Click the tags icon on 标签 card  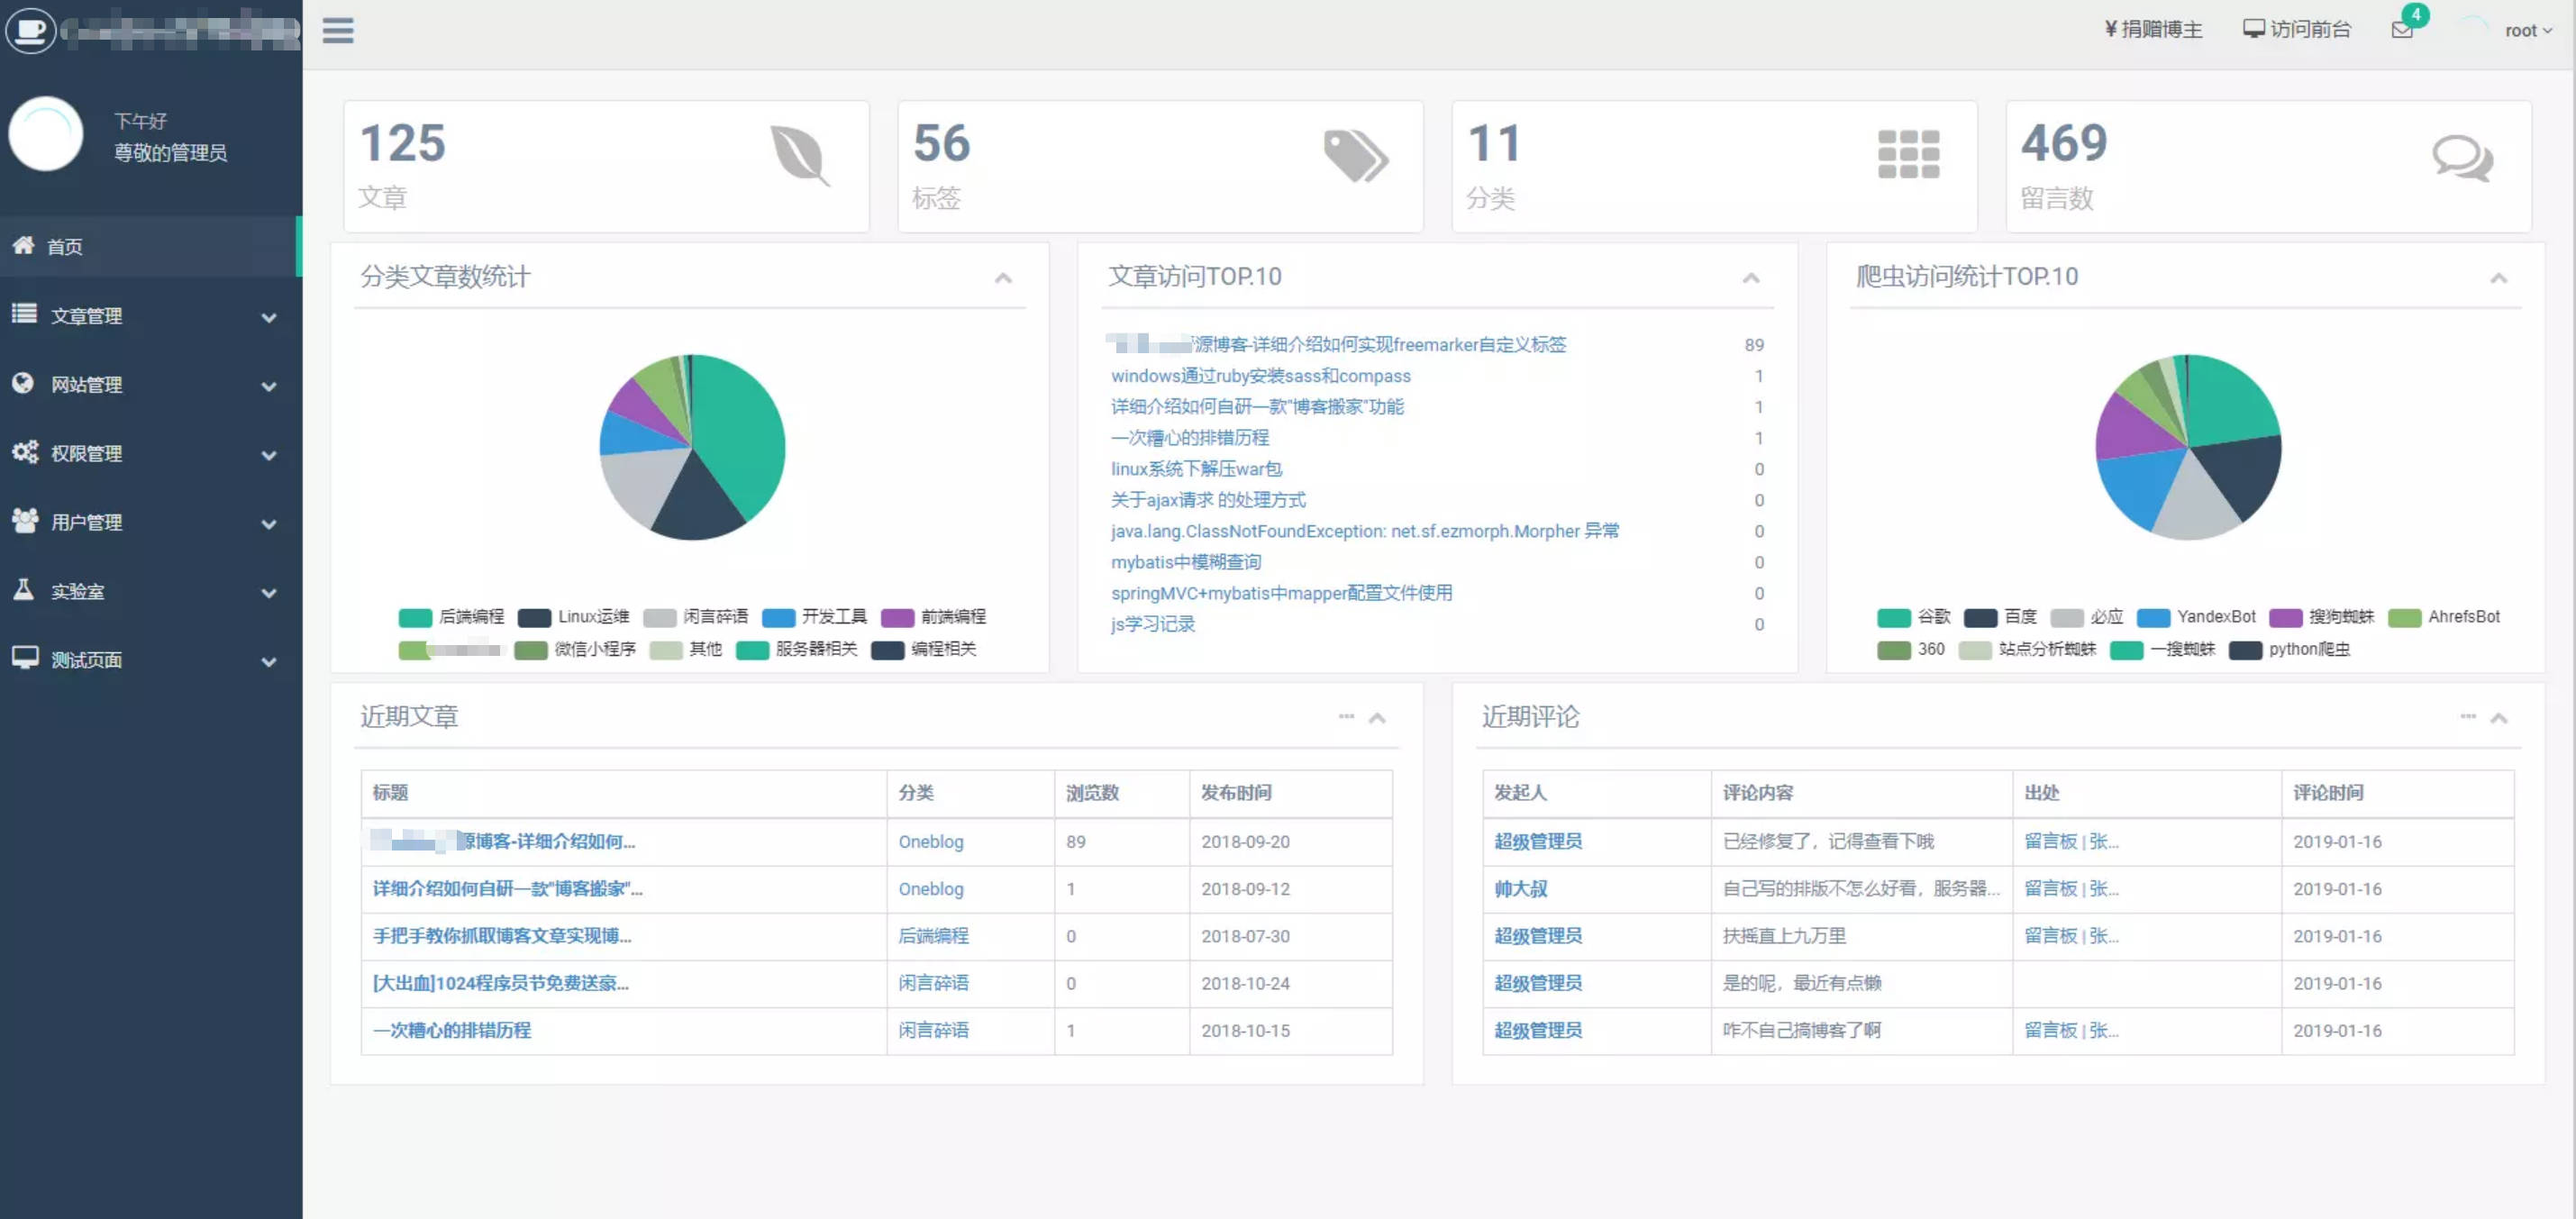coord(1355,156)
